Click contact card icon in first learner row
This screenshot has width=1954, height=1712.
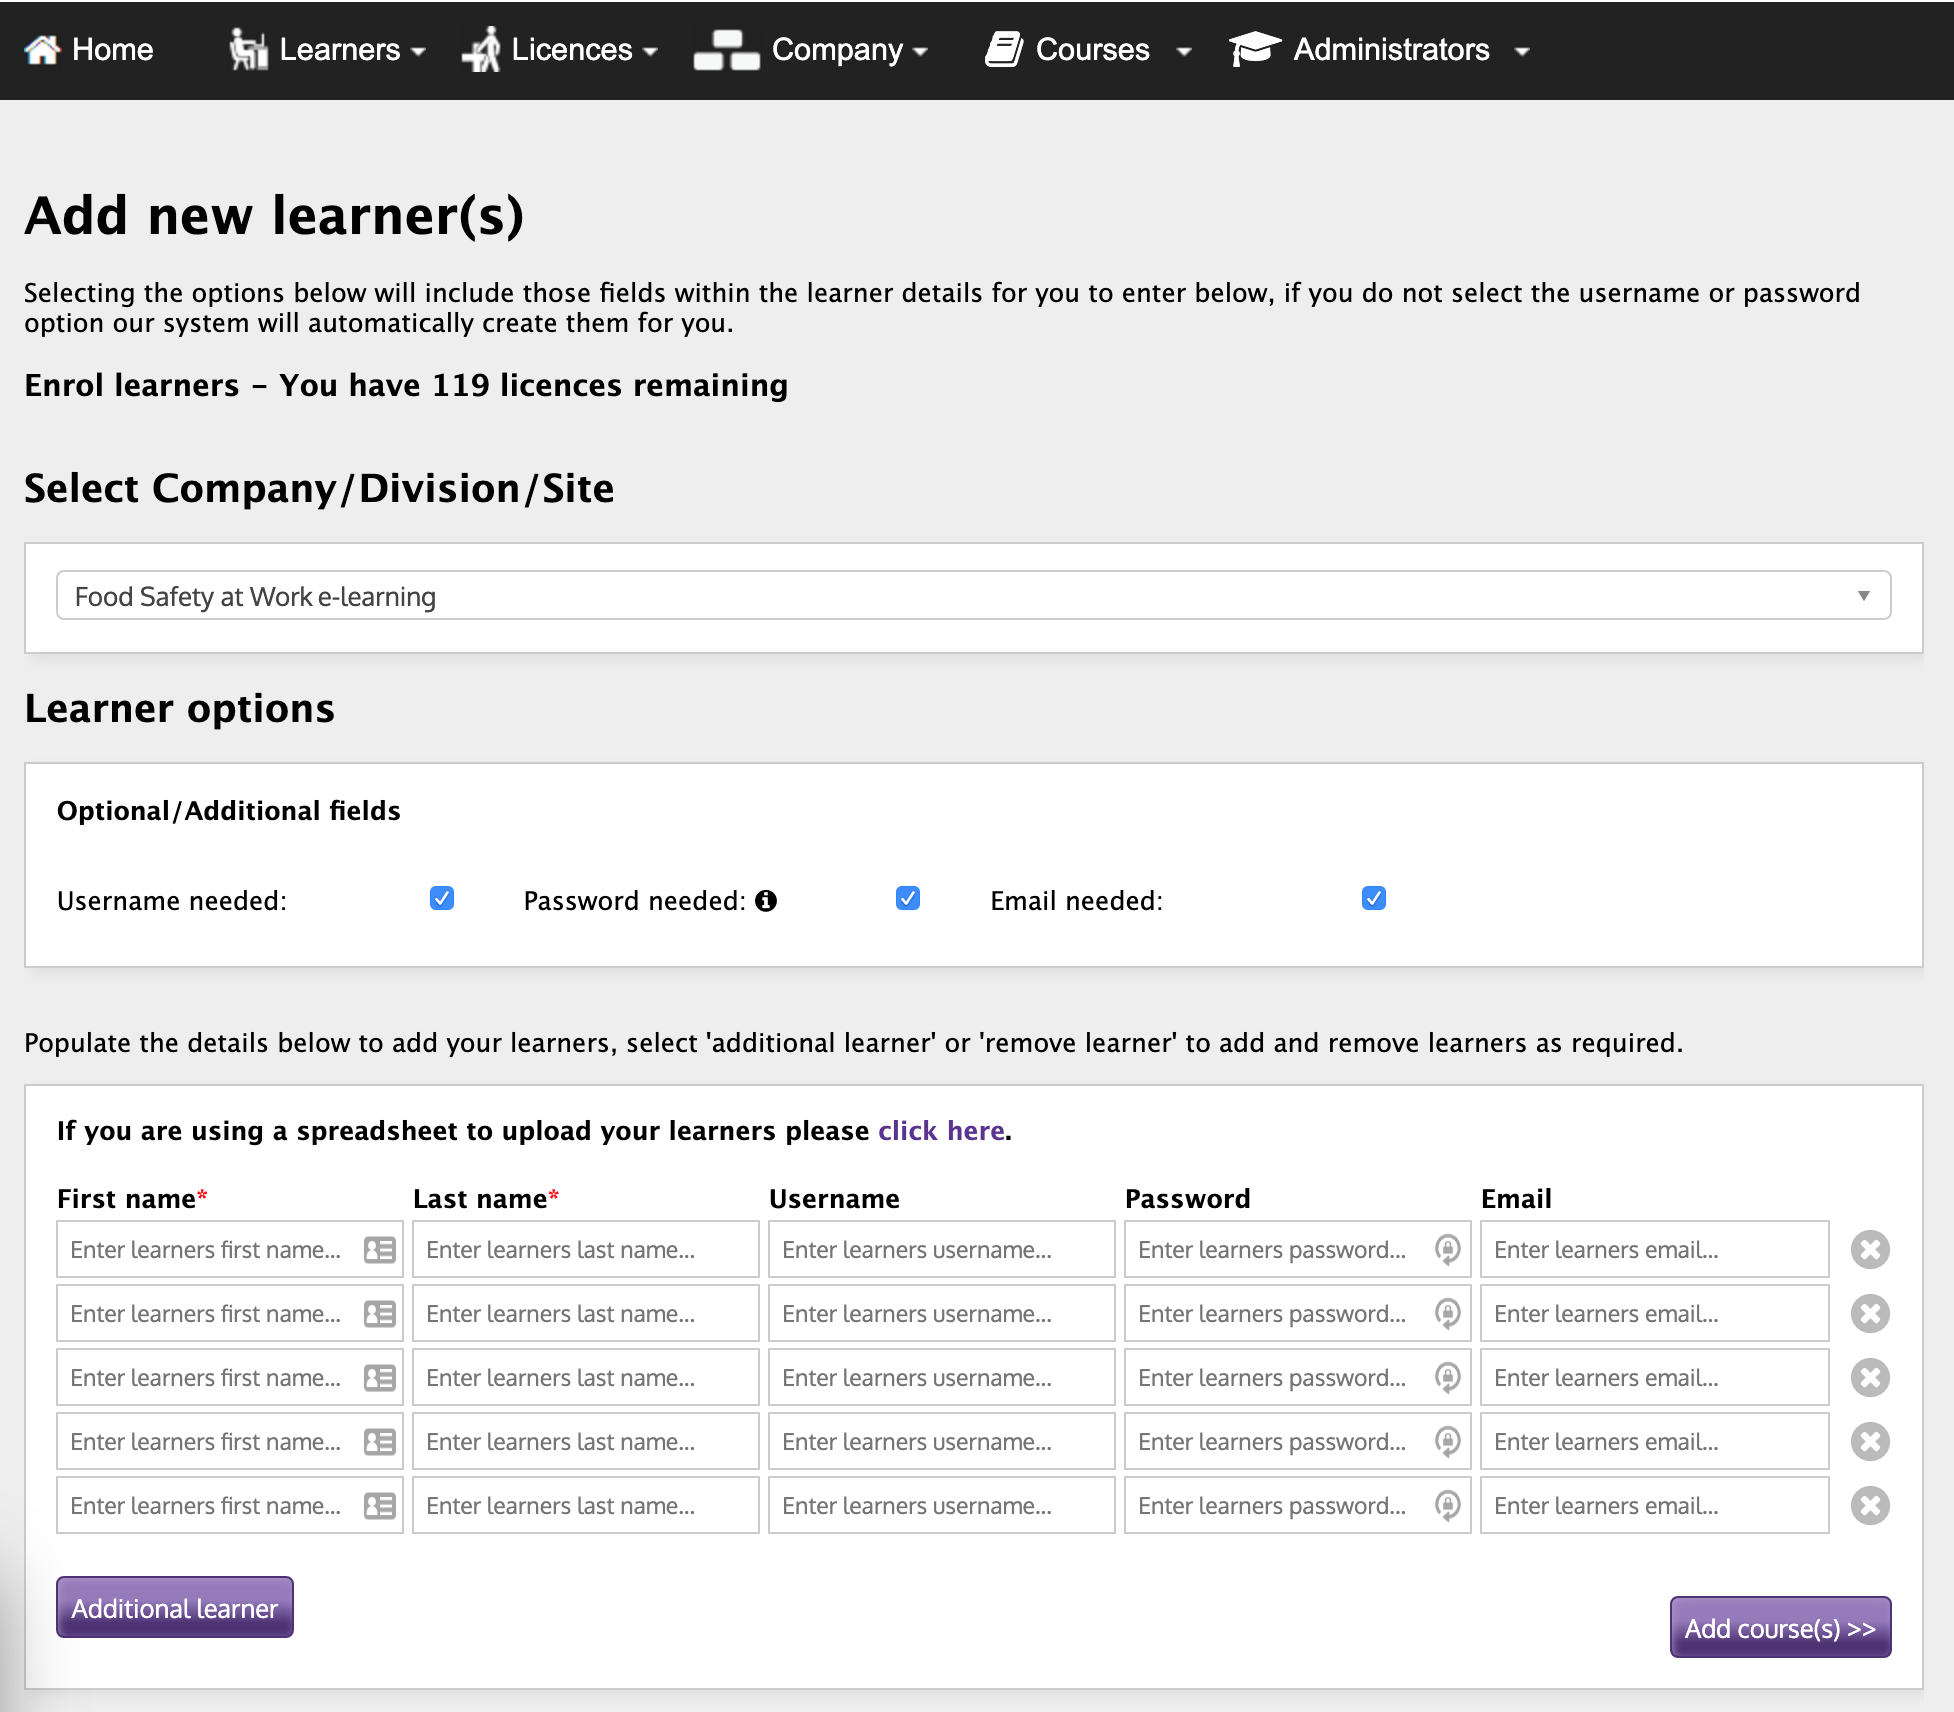pyautogui.click(x=380, y=1250)
